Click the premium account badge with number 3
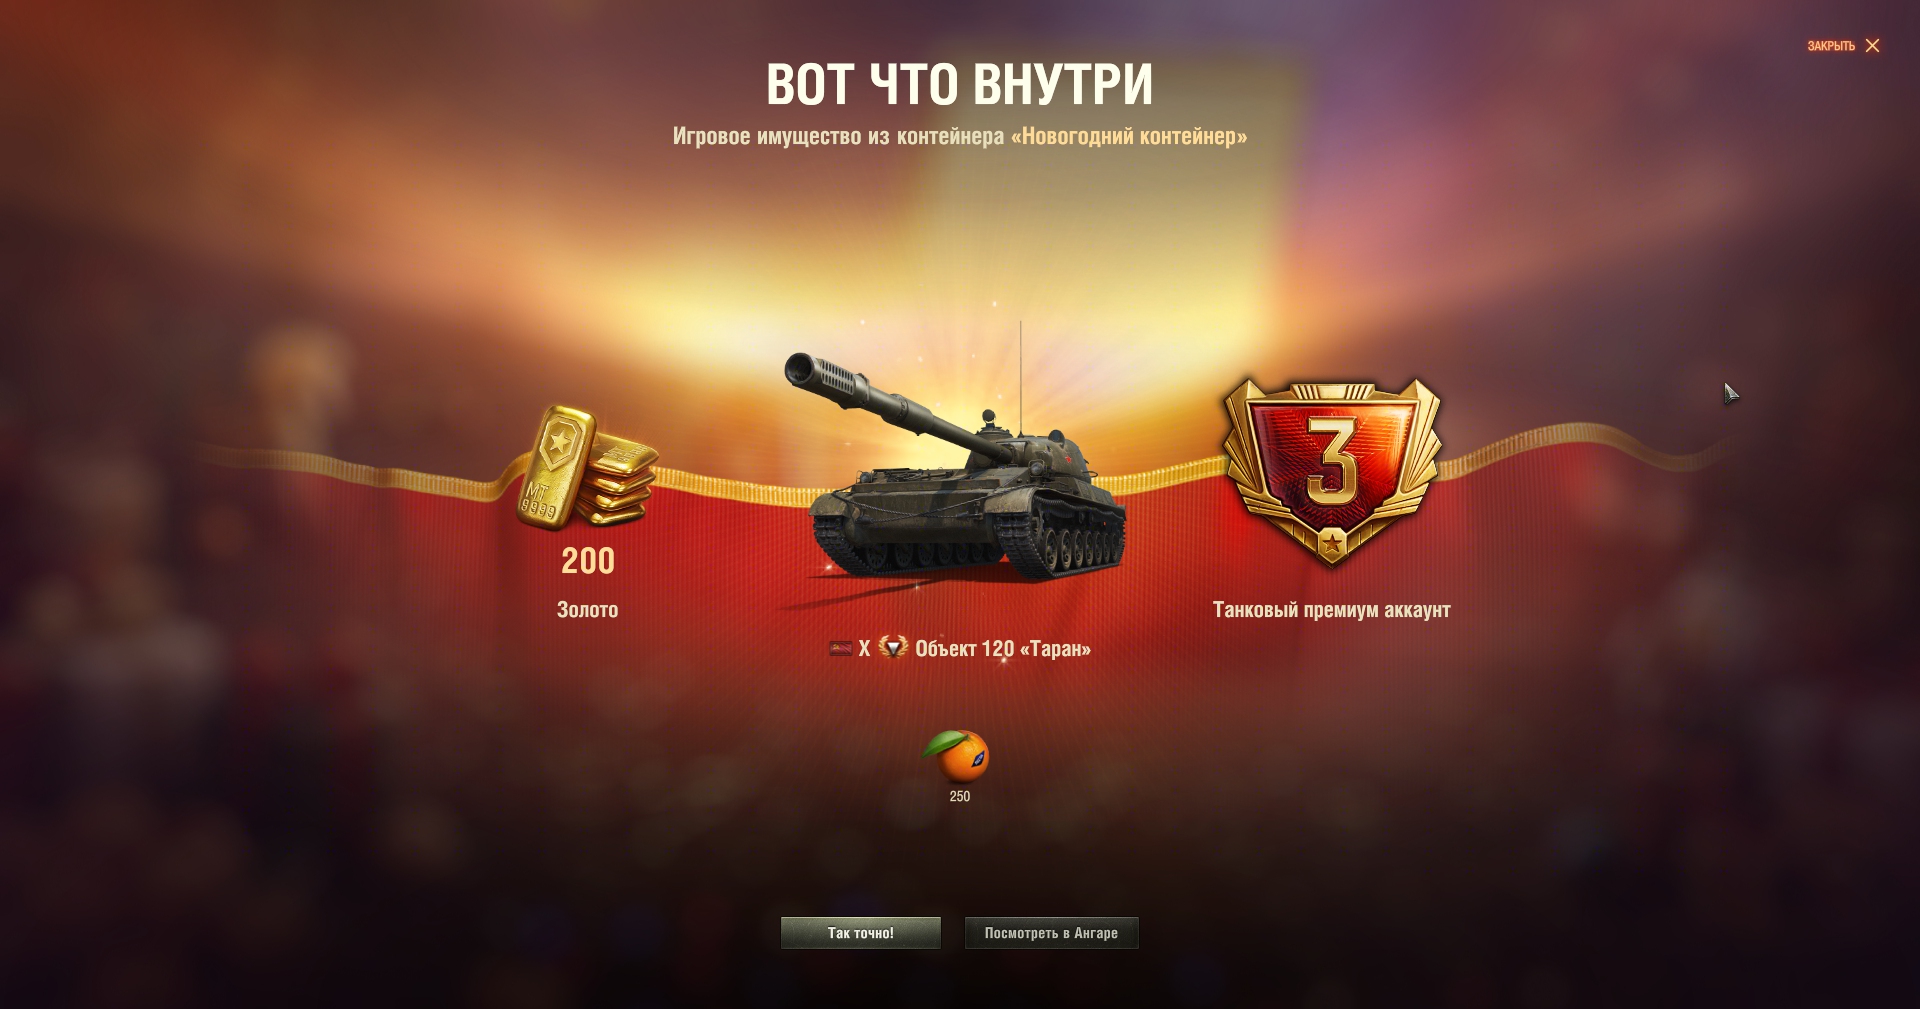The width and height of the screenshot is (1920, 1009). (x=1332, y=472)
